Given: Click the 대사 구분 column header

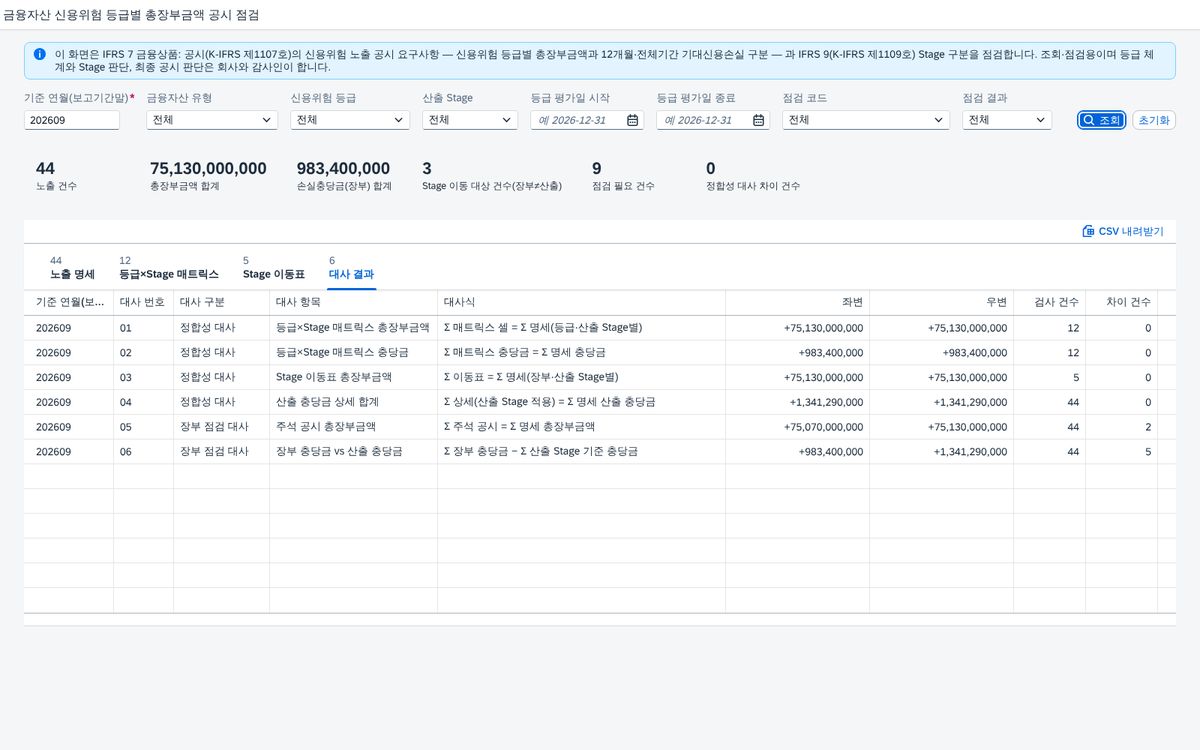Looking at the screenshot, I should pyautogui.click(x=219, y=303).
